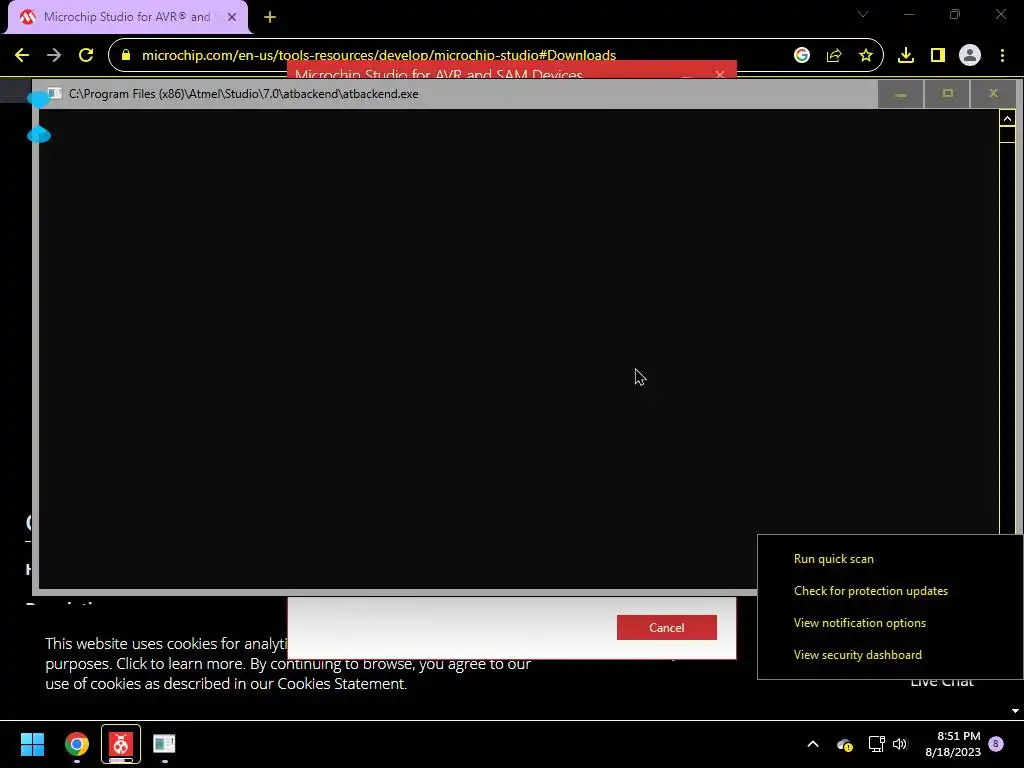Reload the Microchip page
1024x768 pixels.
(86, 56)
